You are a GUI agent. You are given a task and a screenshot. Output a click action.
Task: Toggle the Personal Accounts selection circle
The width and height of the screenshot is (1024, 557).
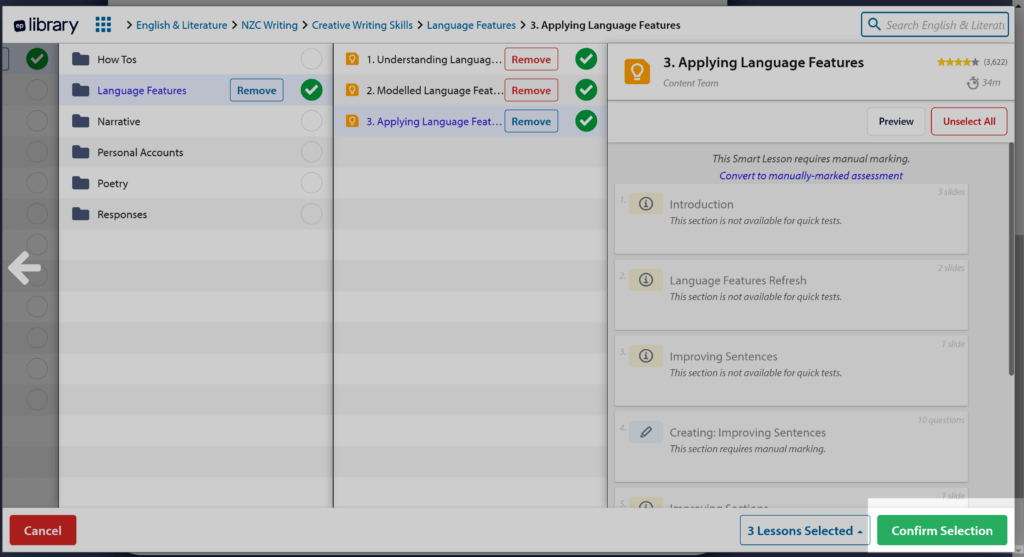click(x=312, y=152)
